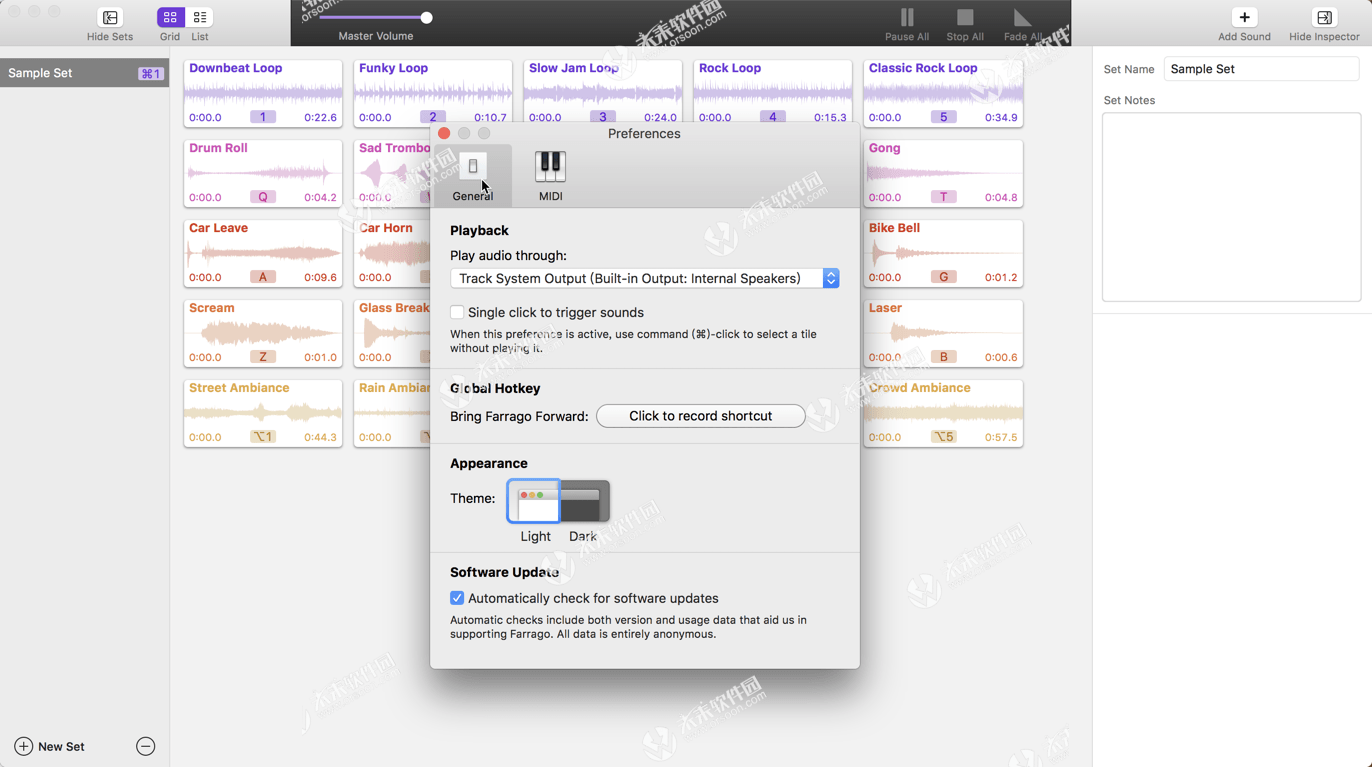The width and height of the screenshot is (1372, 767).
Task: Click the 4 hotkey badge on Rock Loop
Action: pos(773,117)
